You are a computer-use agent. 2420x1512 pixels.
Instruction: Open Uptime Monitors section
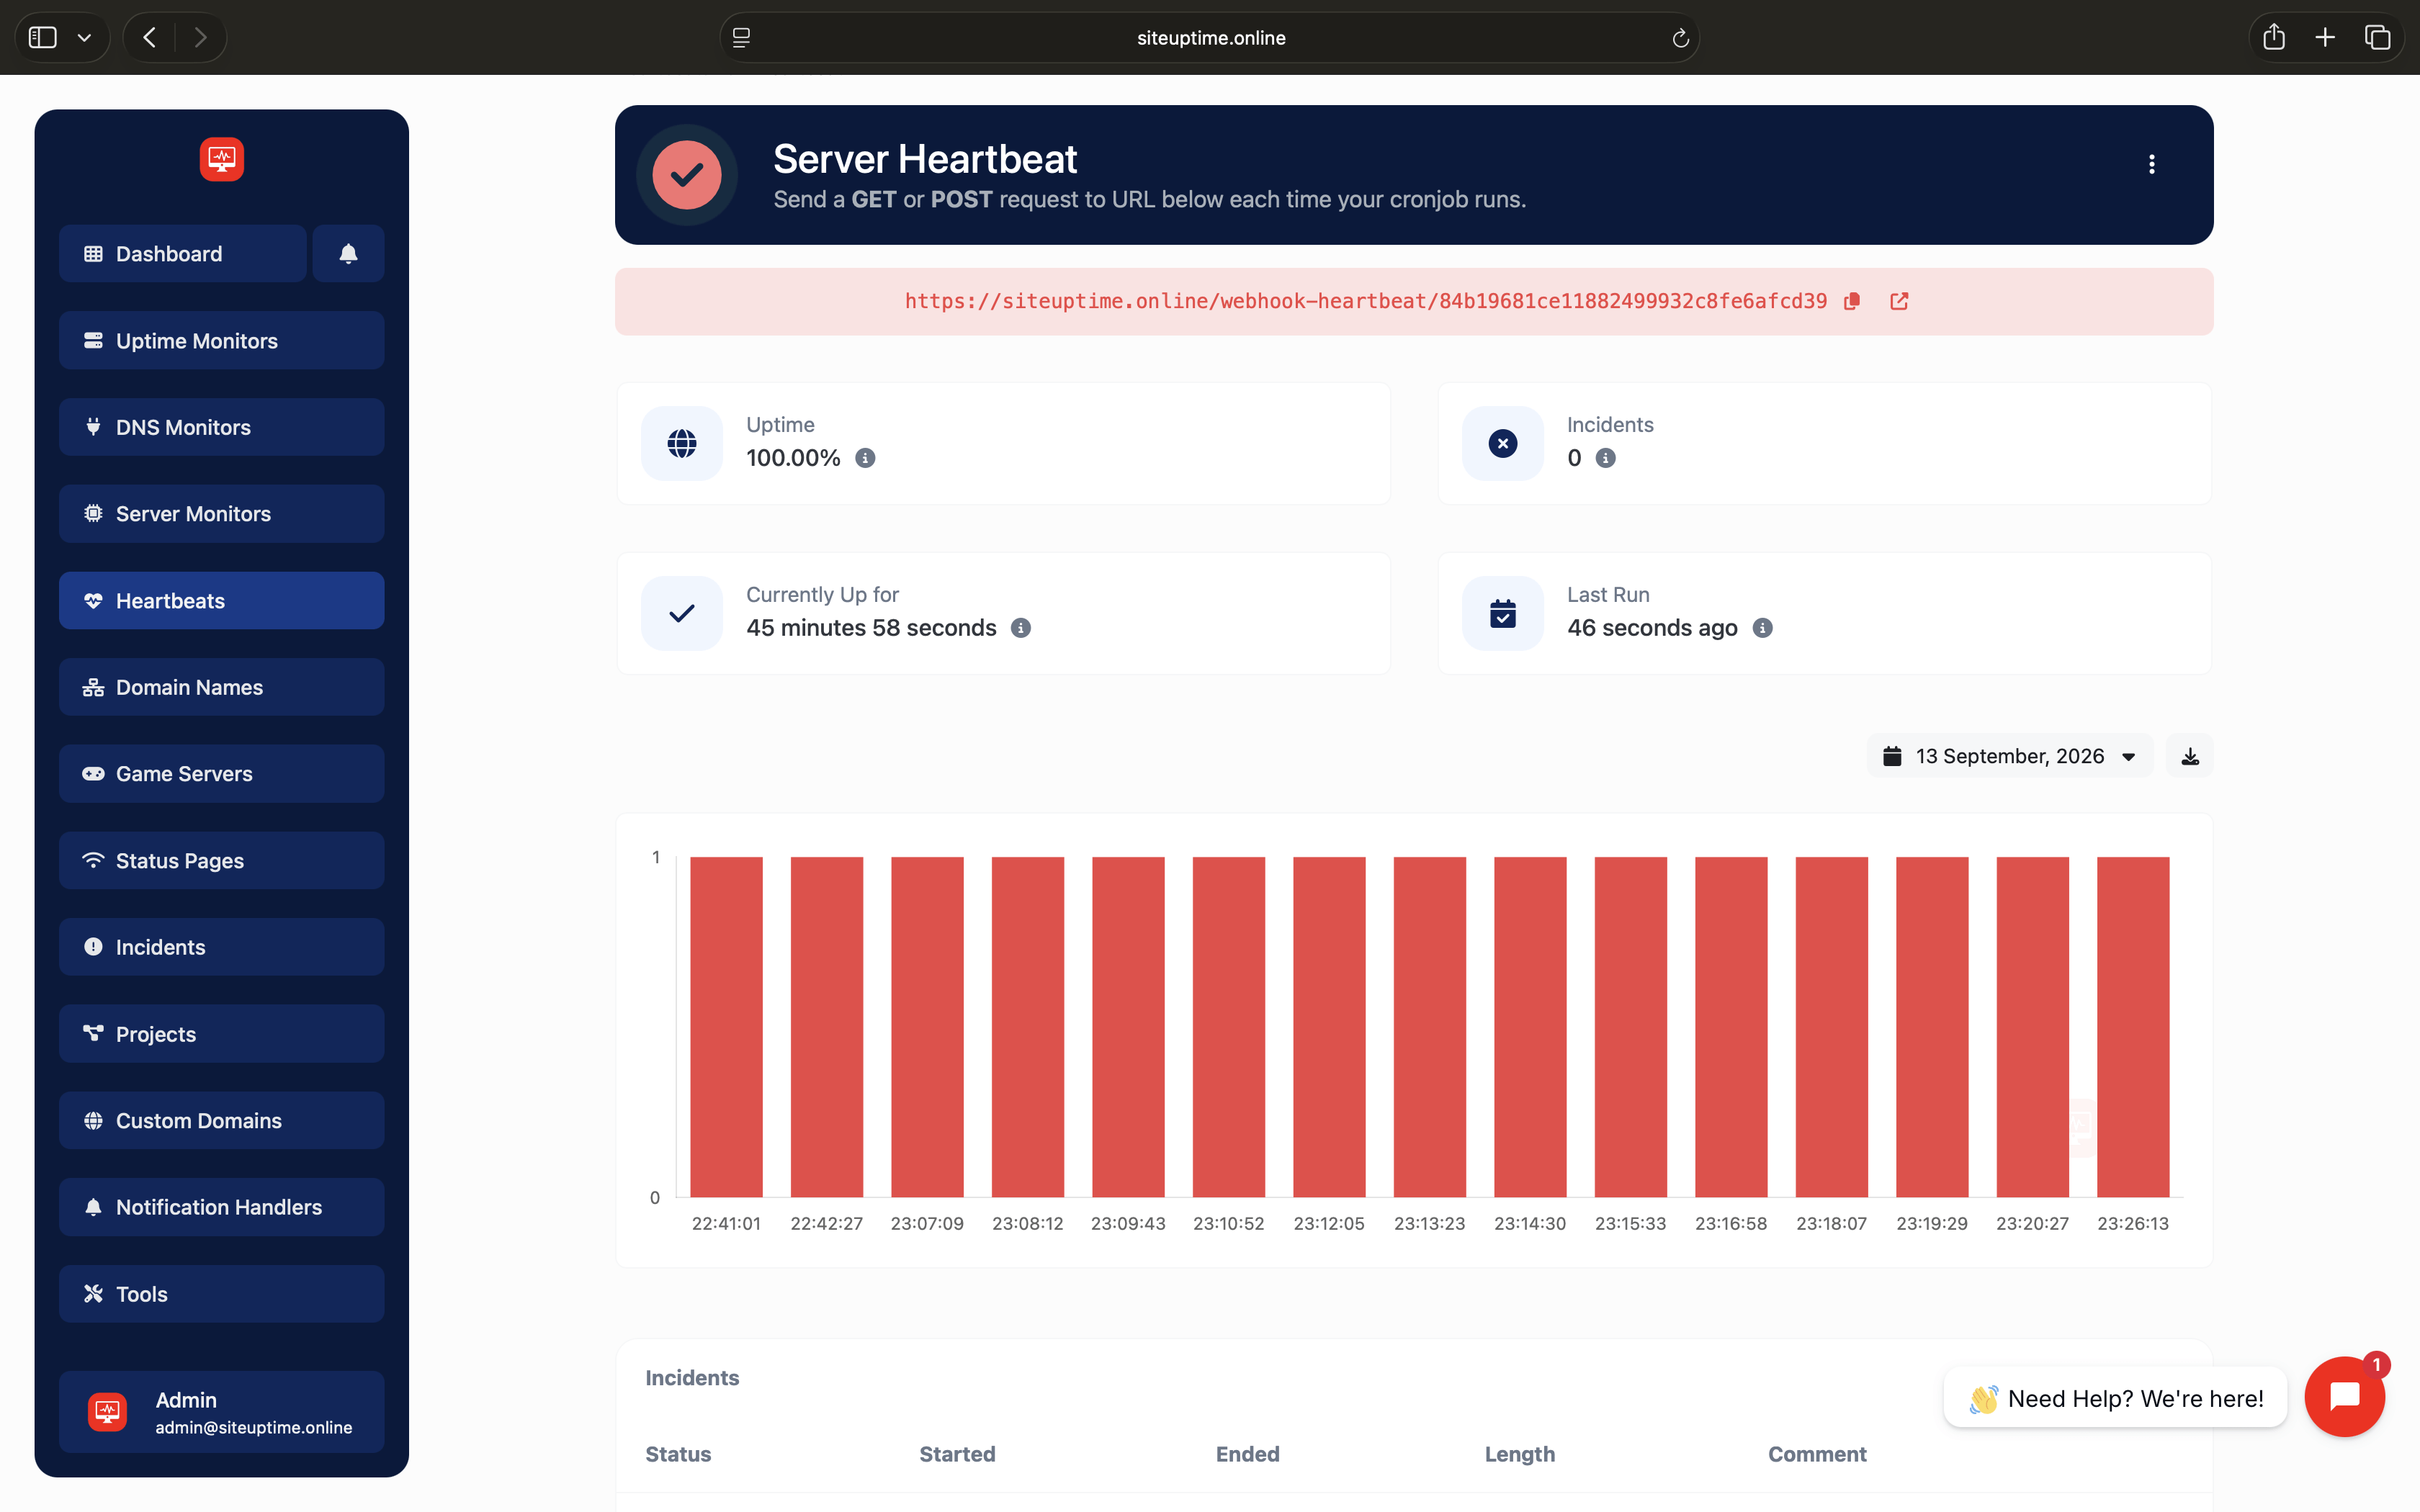(x=222, y=341)
